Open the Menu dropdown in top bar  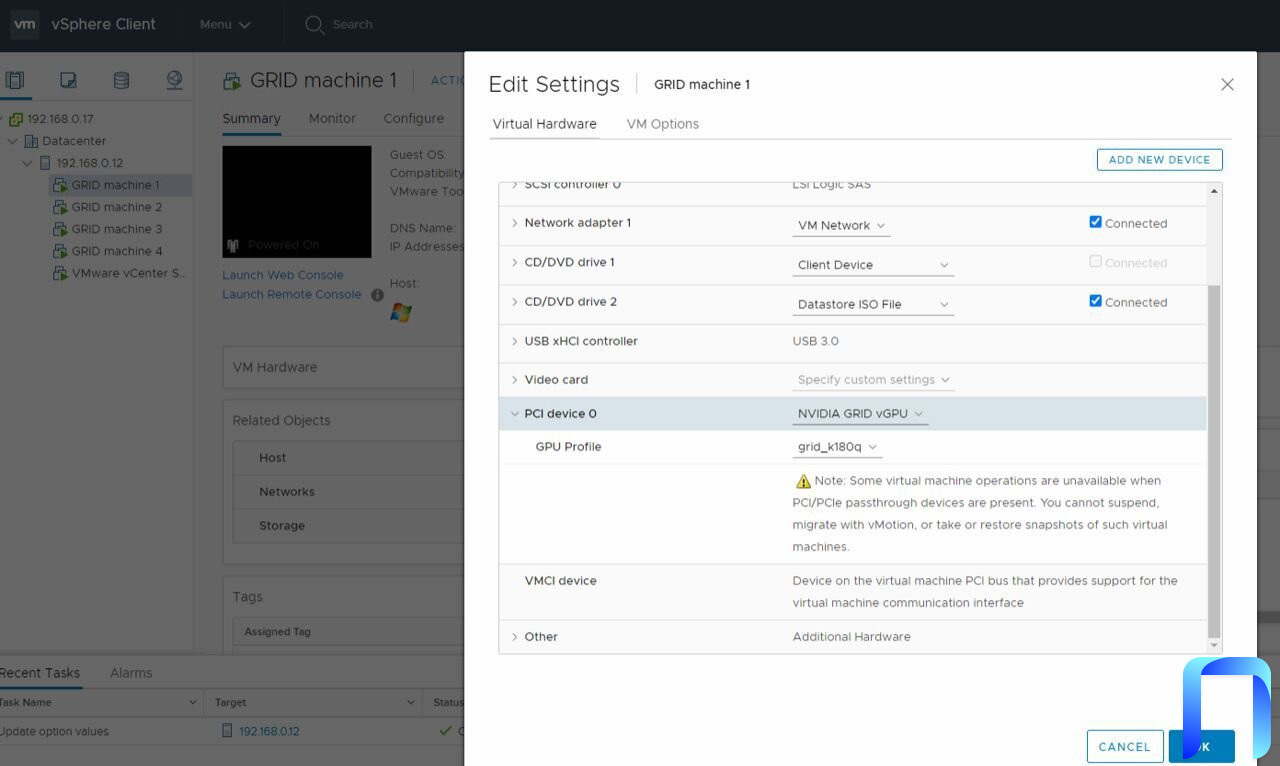pyautogui.click(x=225, y=25)
